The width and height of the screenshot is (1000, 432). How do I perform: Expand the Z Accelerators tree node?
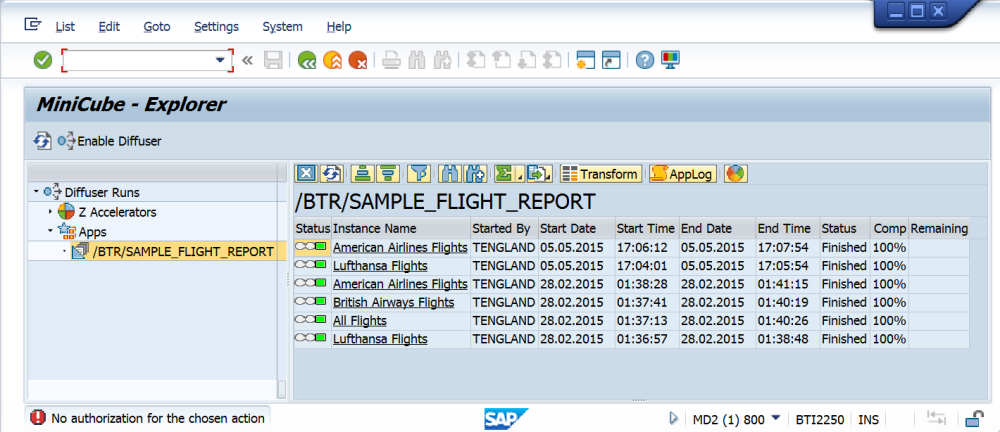point(50,212)
